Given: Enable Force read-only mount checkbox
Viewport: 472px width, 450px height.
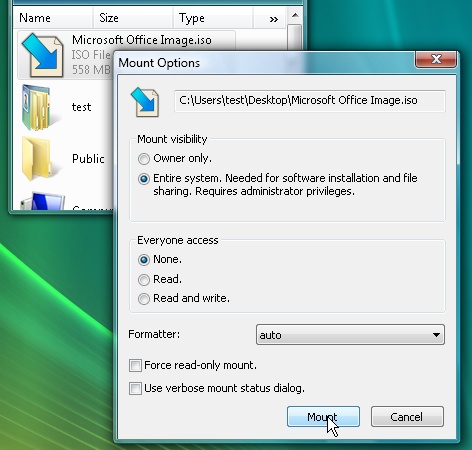Looking at the screenshot, I should pyautogui.click(x=135, y=365).
